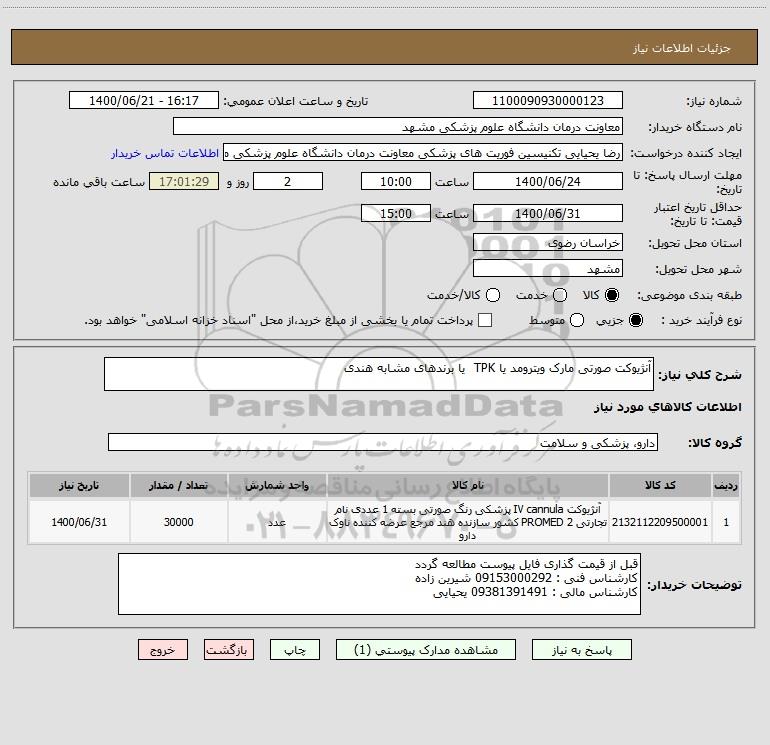This screenshot has width=770, height=745.
Task: Click the deadline time field 10:00
Action: pos(396,182)
